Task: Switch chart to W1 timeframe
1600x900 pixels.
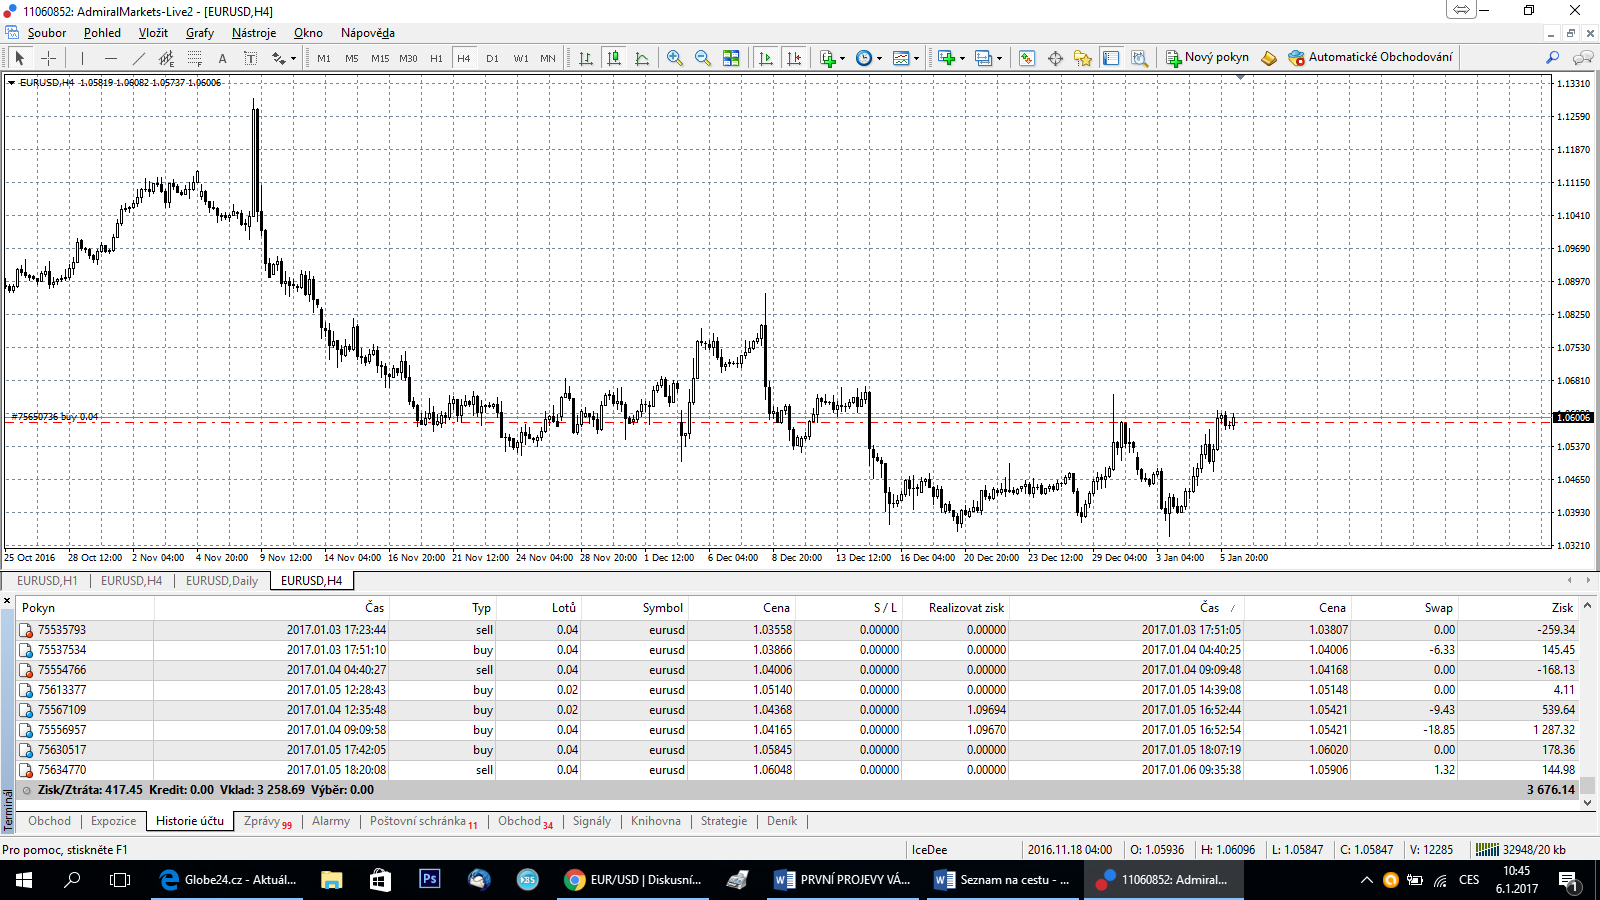Action: pos(521,58)
